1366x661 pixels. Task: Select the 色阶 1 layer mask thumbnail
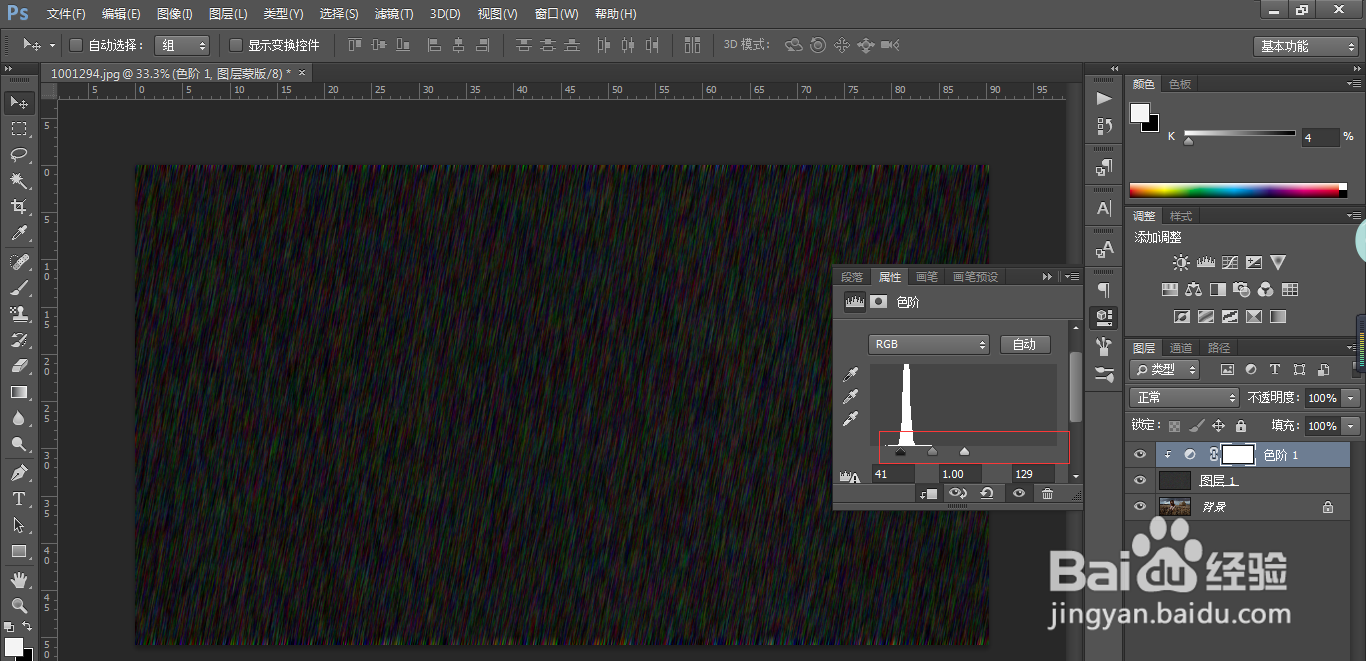pos(1238,454)
